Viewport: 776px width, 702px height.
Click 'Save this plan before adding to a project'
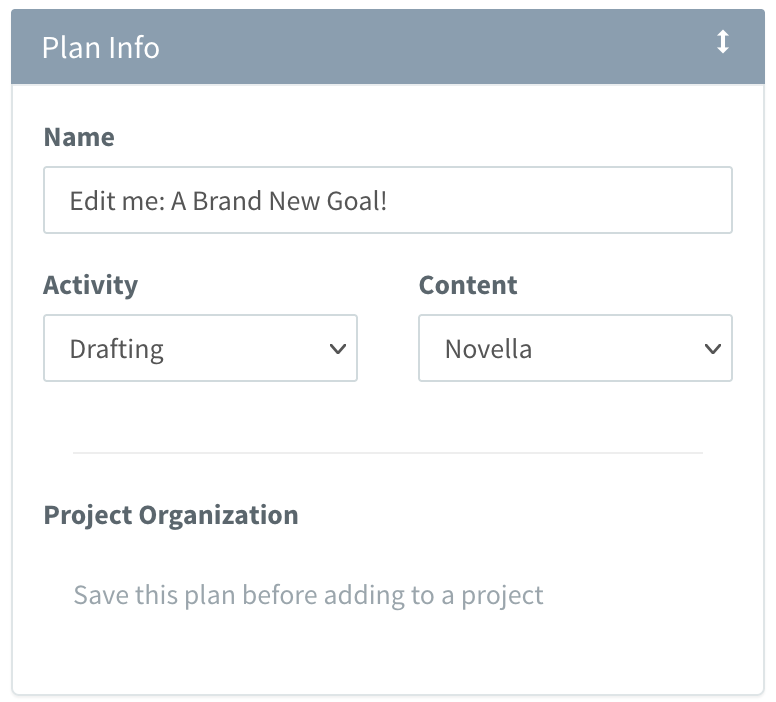tap(308, 596)
